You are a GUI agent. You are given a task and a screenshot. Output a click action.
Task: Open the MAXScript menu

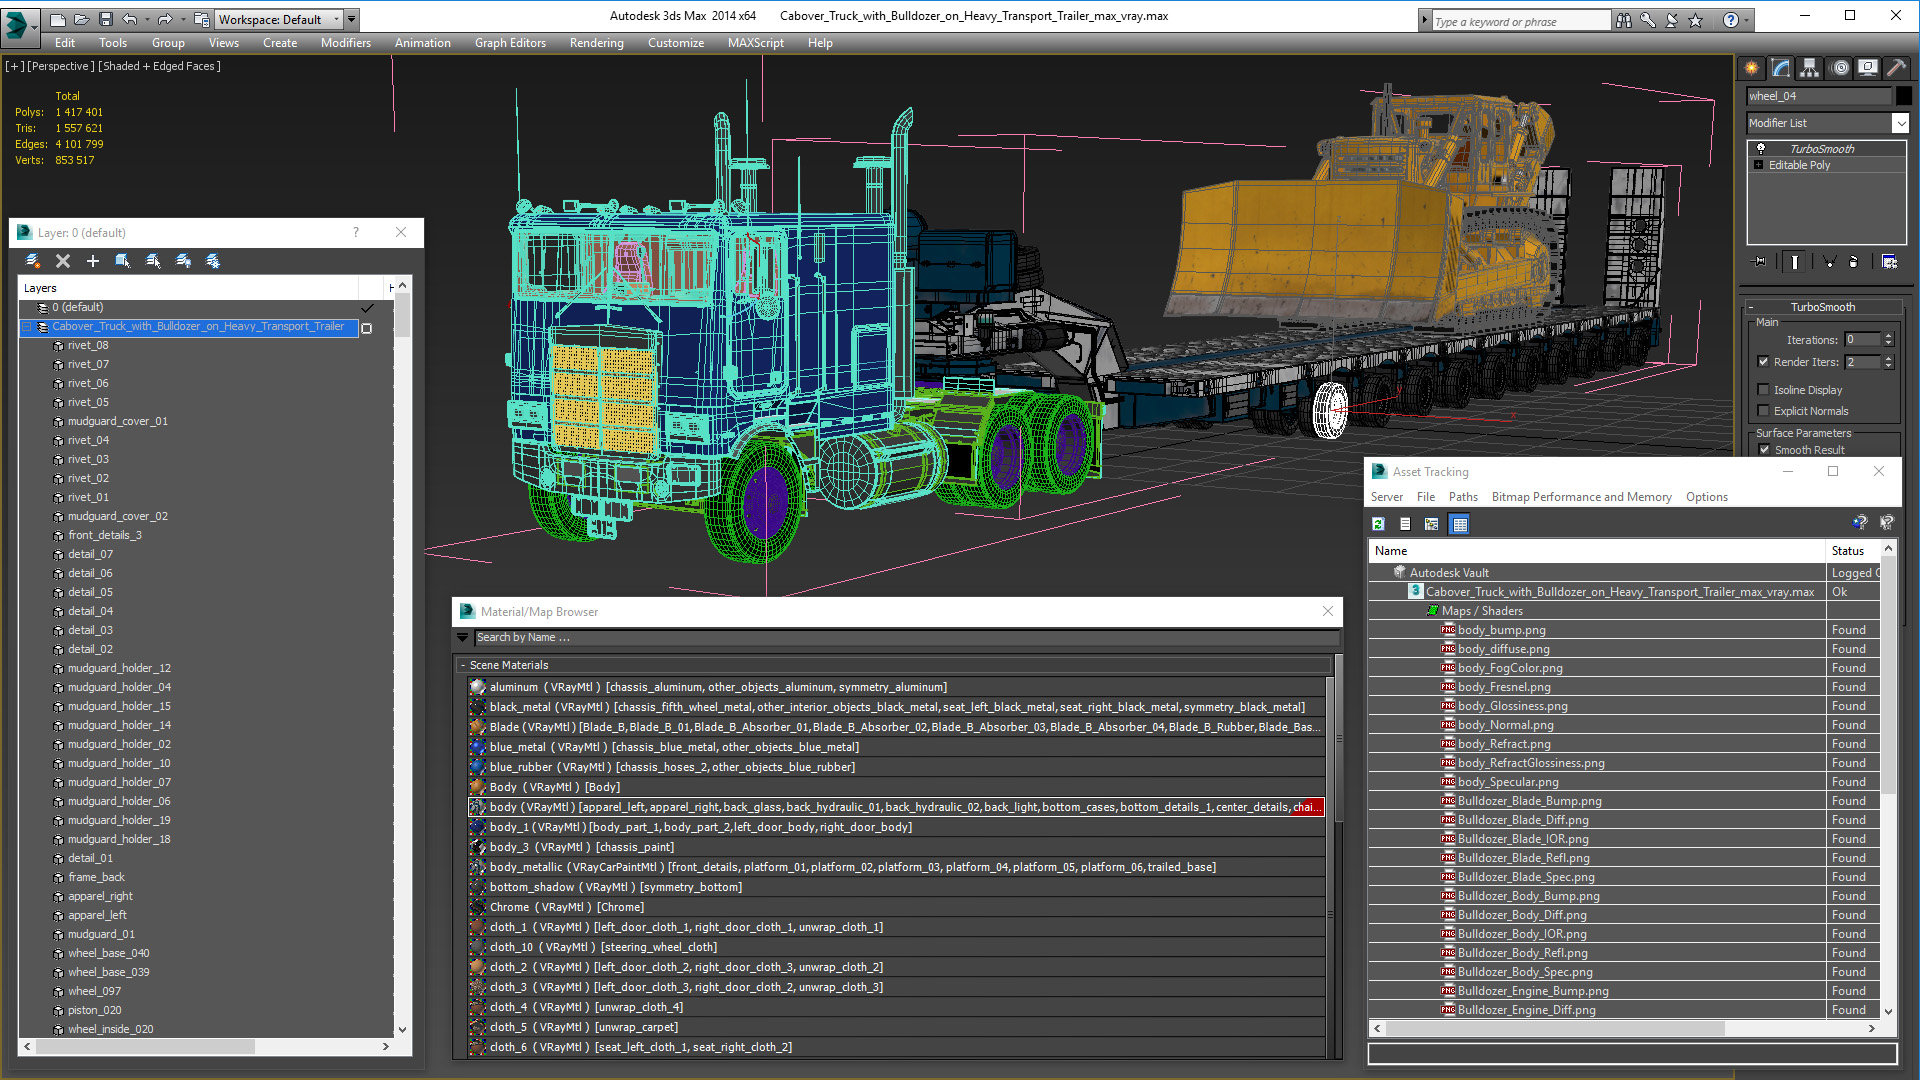coord(755,43)
